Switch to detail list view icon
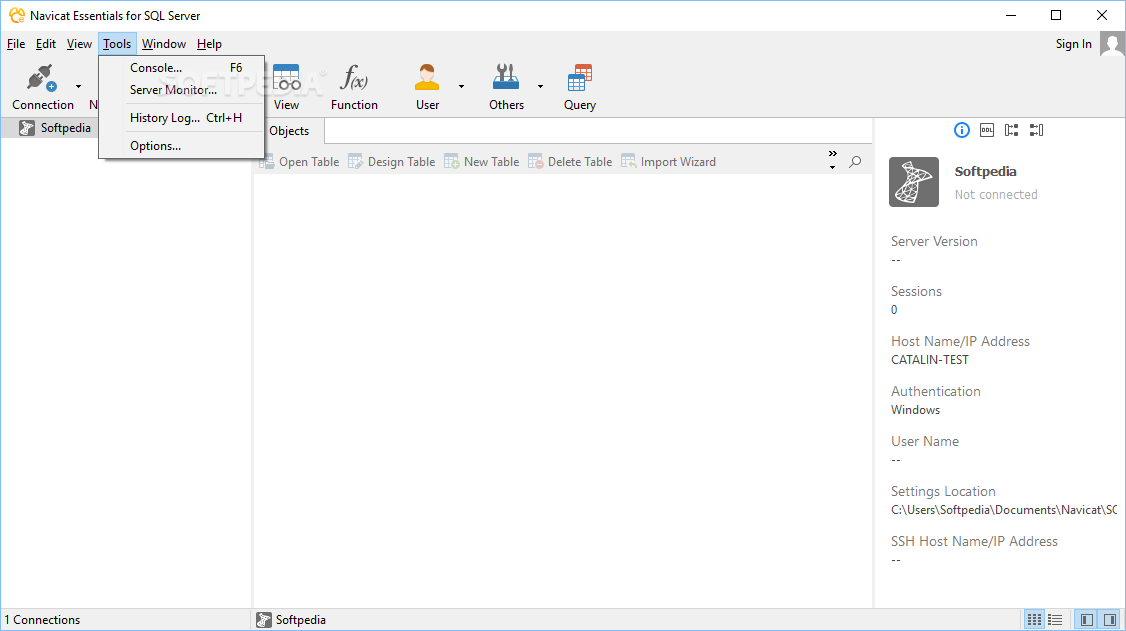The height and width of the screenshot is (631, 1126). (x=1055, y=620)
